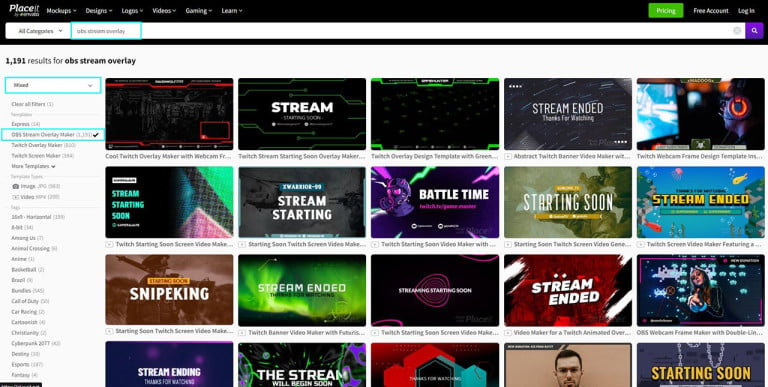768x387 pixels.
Task: Open the underwater pixel STREAM ENDED thumbnail
Action: pyautogui.click(x=700, y=202)
